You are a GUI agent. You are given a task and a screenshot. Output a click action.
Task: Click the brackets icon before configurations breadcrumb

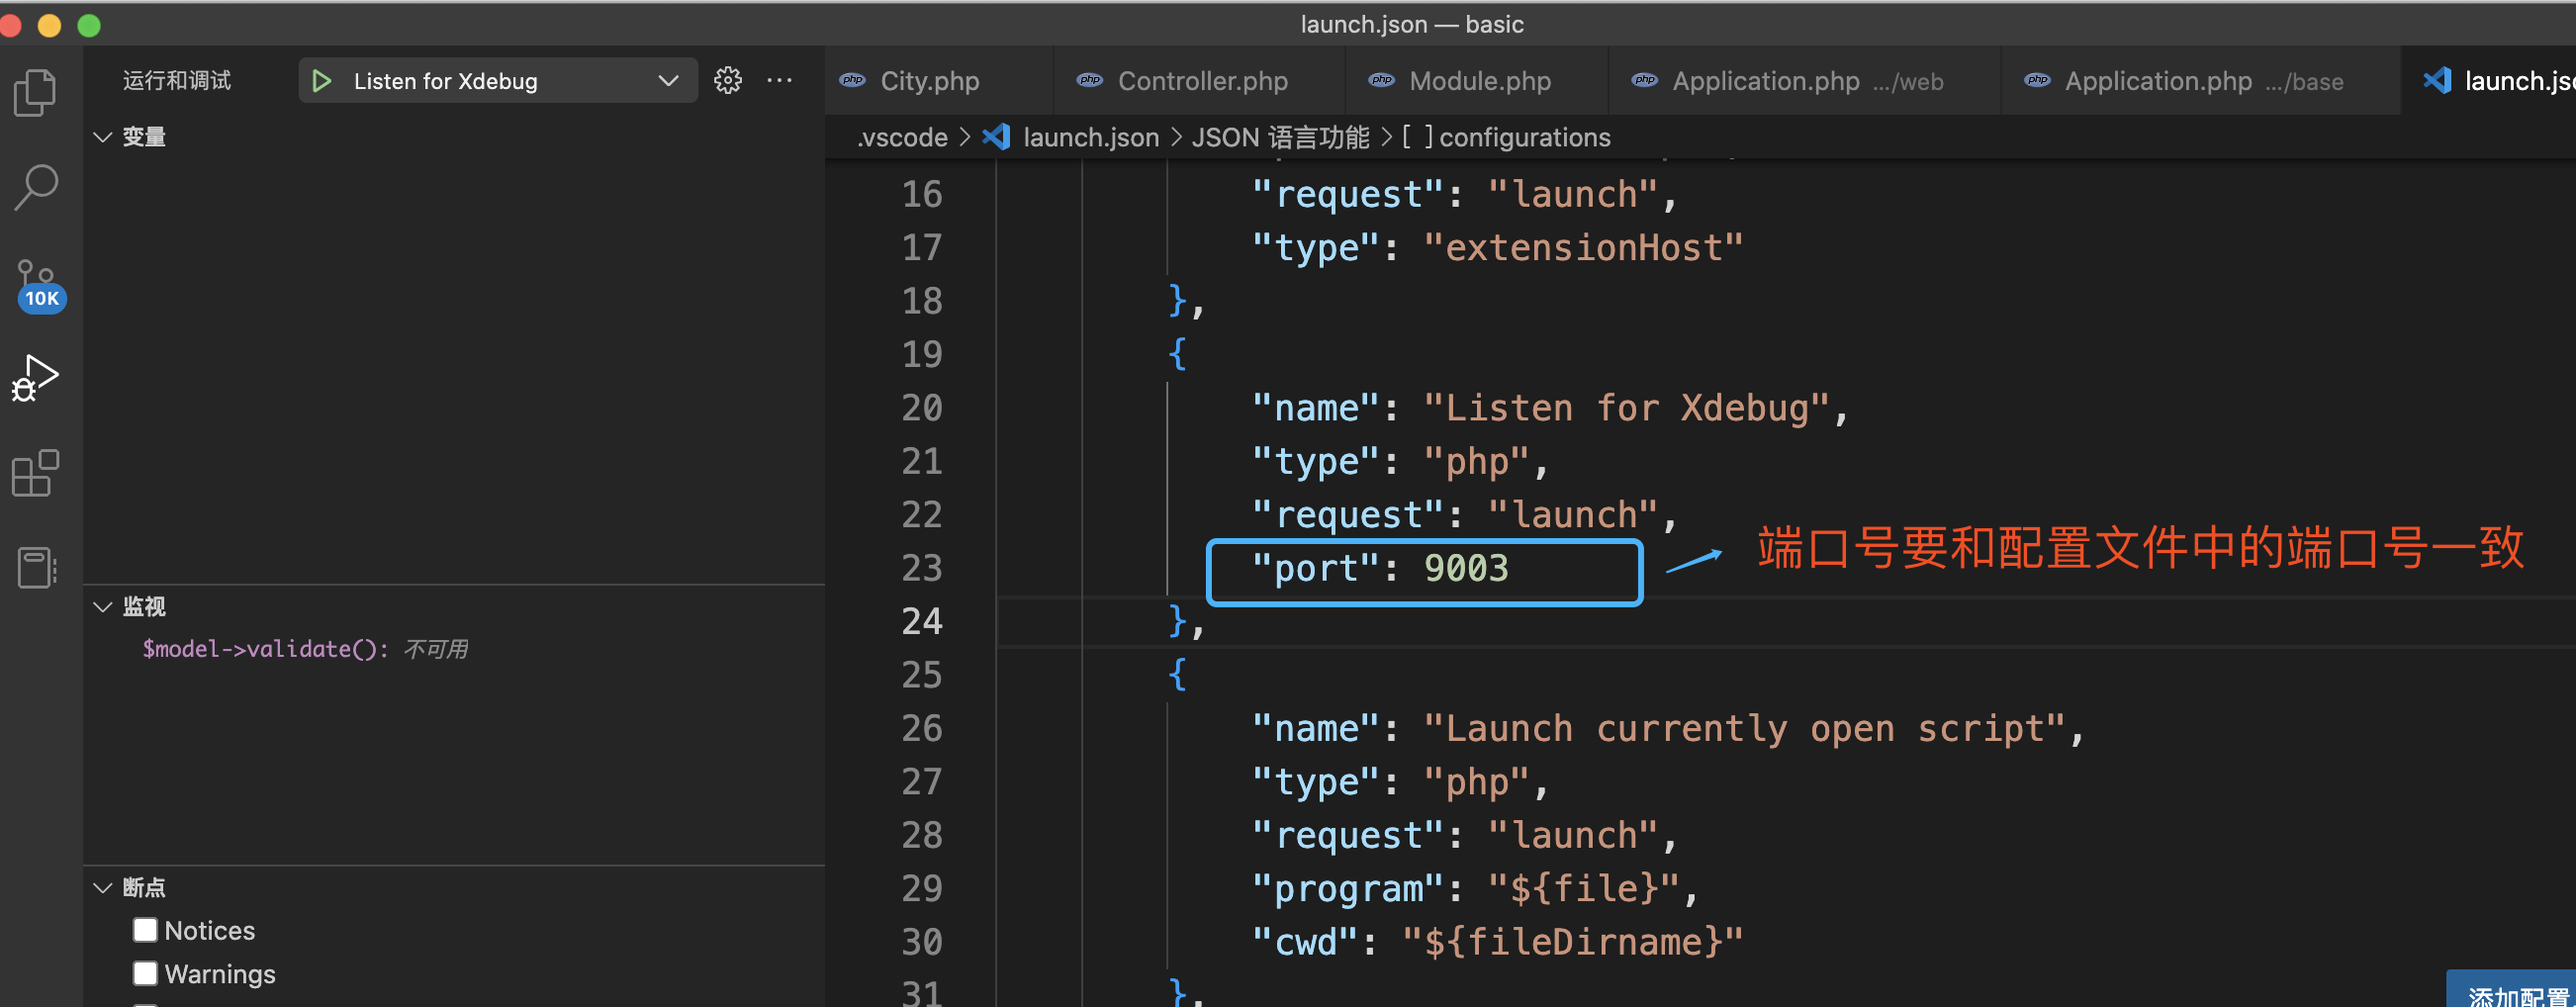click(x=1417, y=137)
